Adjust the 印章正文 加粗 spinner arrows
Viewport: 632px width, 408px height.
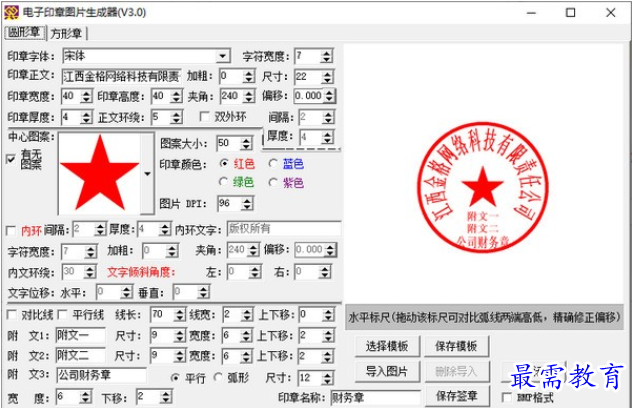[x=249, y=76]
